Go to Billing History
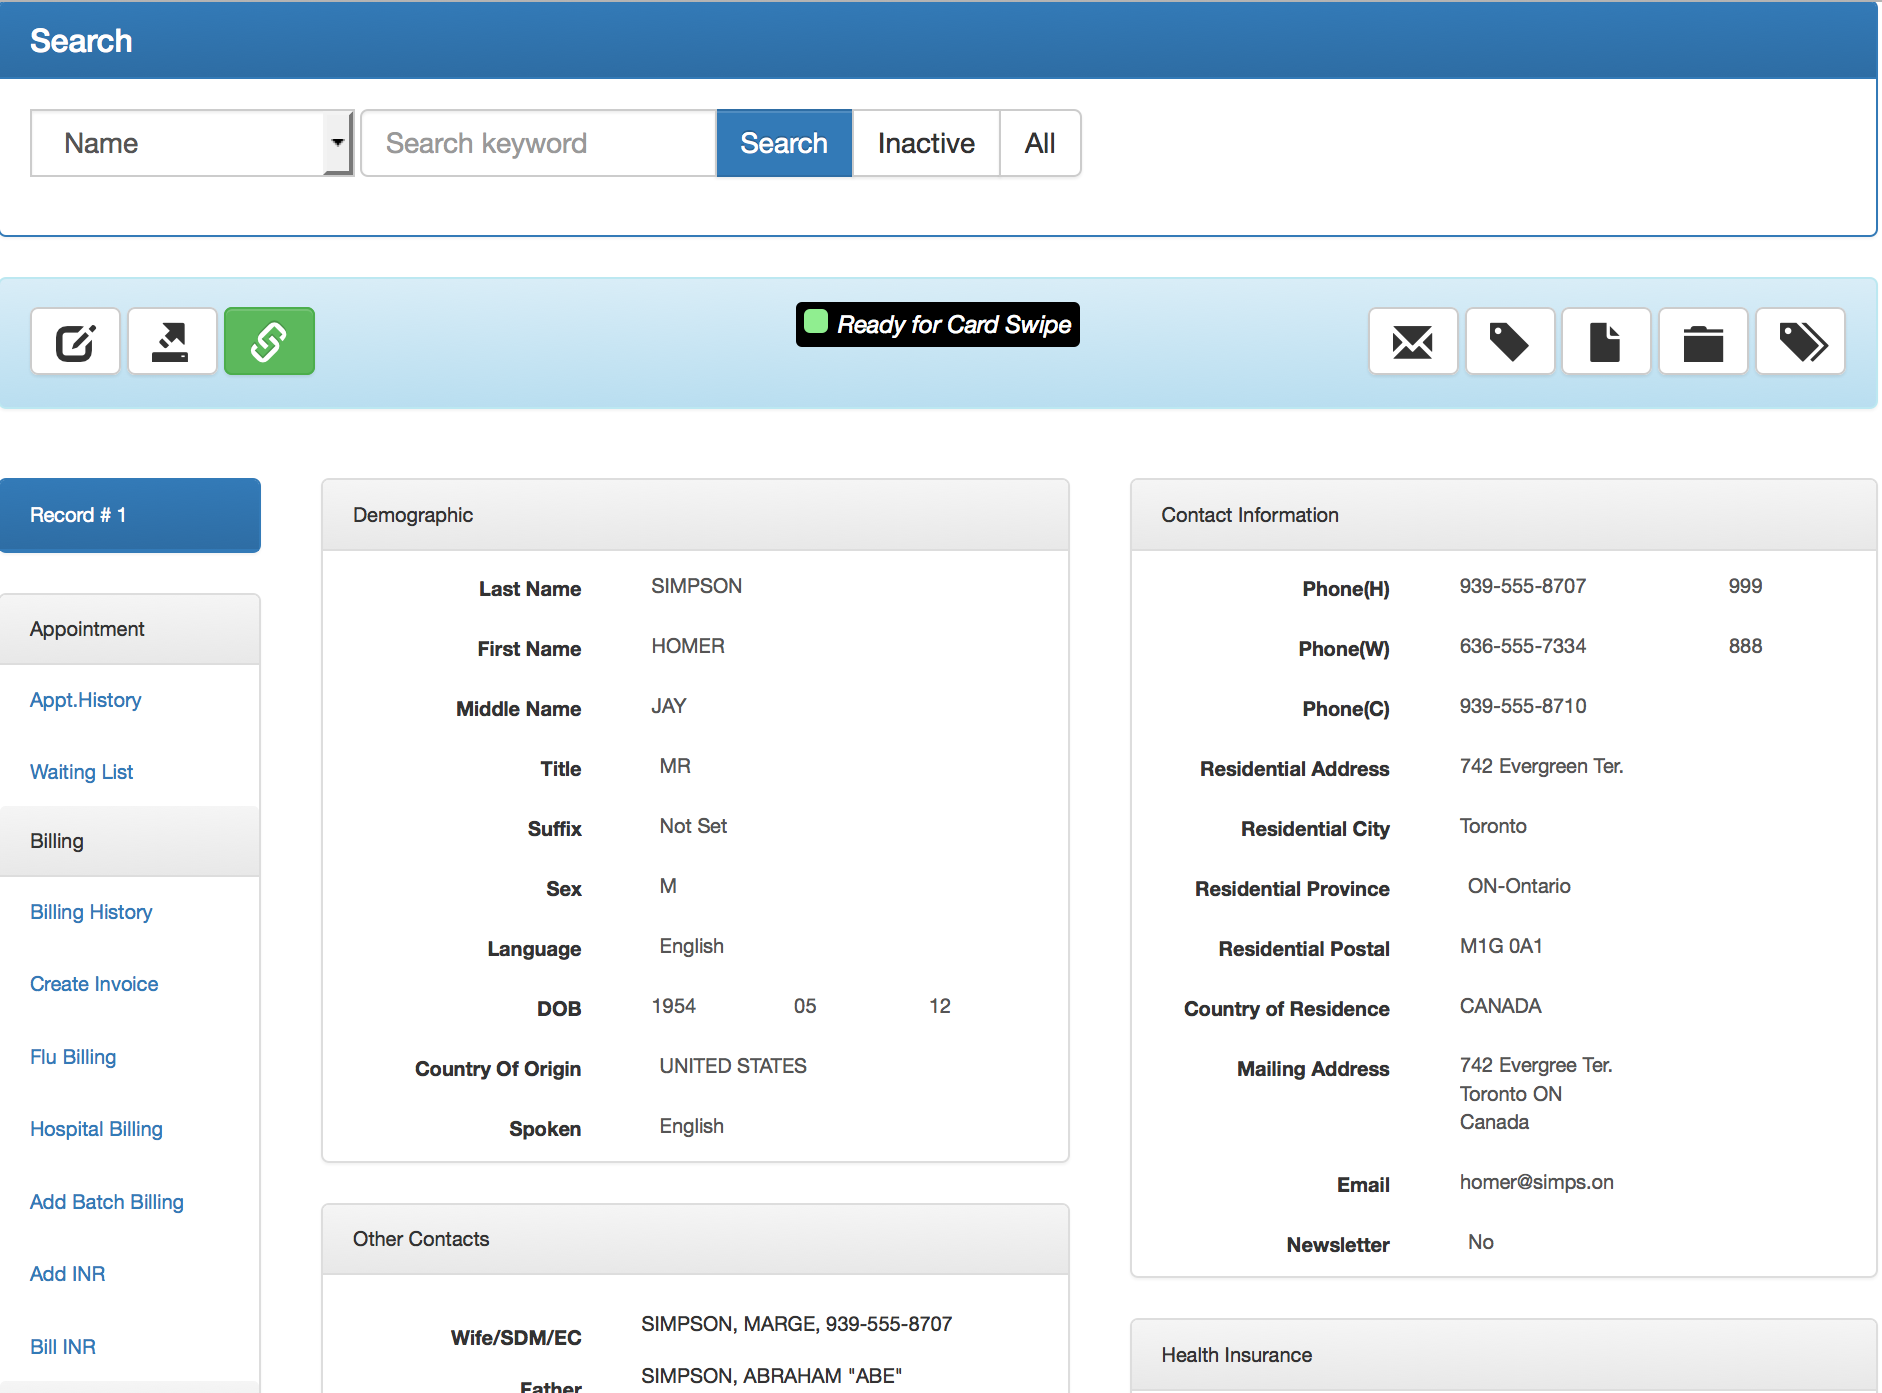This screenshot has height=1393, width=1882. tap(91, 912)
